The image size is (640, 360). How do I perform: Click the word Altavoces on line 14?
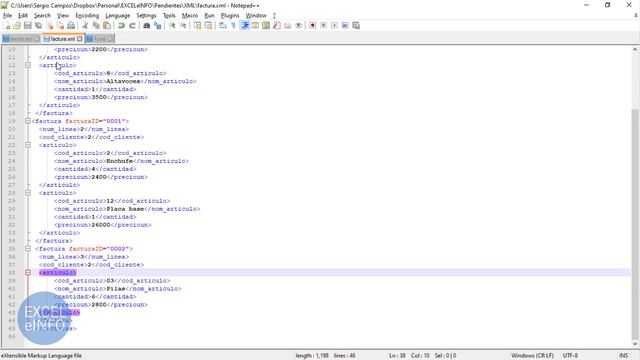(123, 81)
